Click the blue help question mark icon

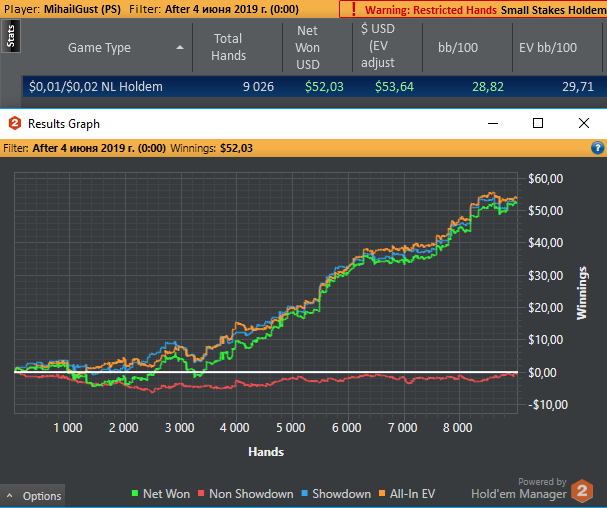click(x=597, y=148)
